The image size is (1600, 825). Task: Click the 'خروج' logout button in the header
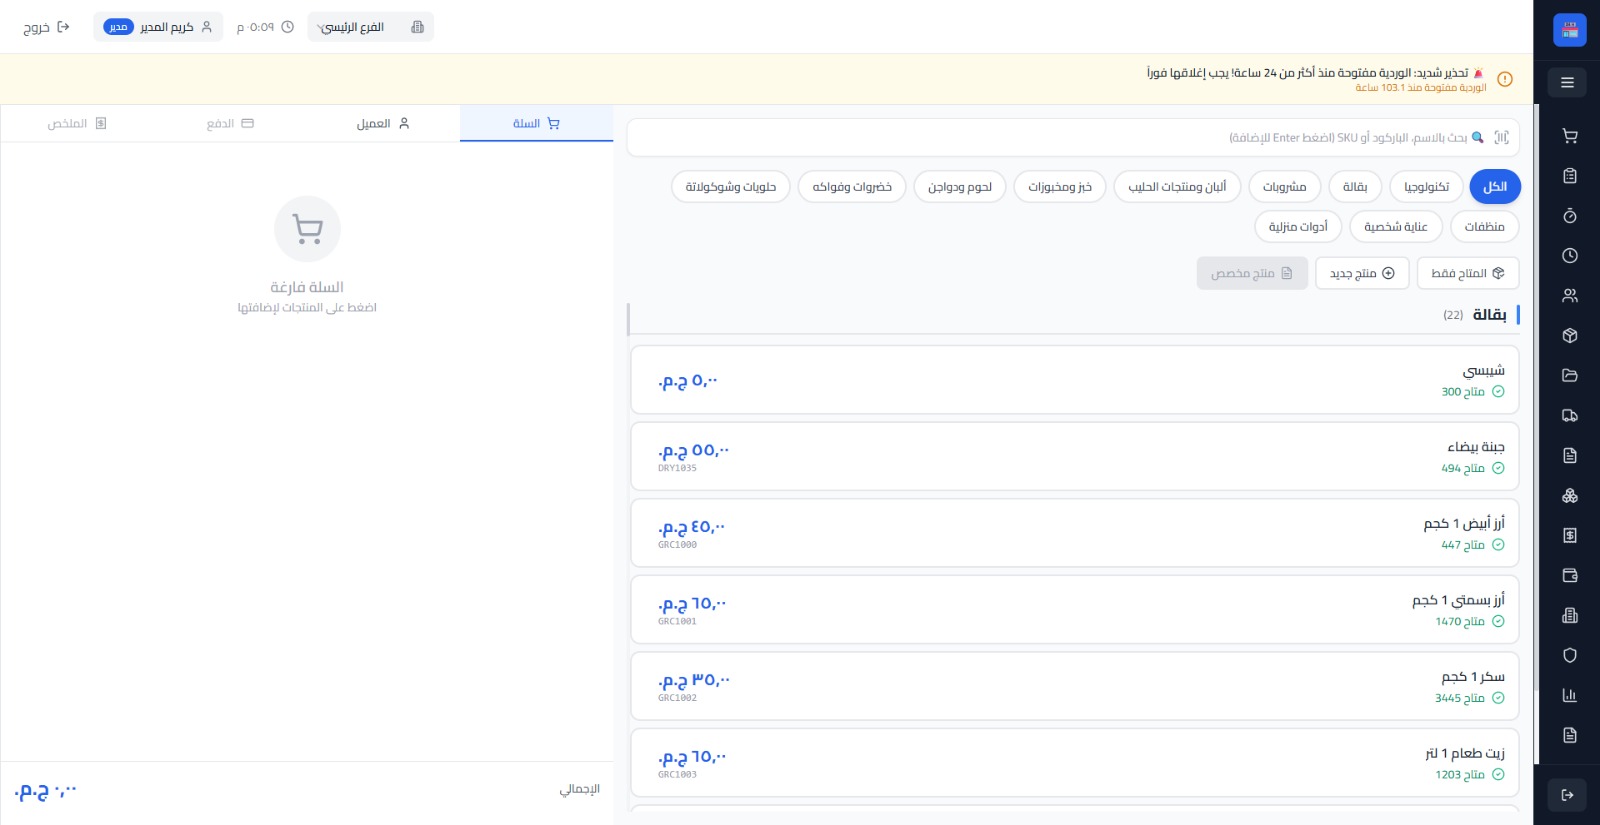pyautogui.click(x=46, y=27)
